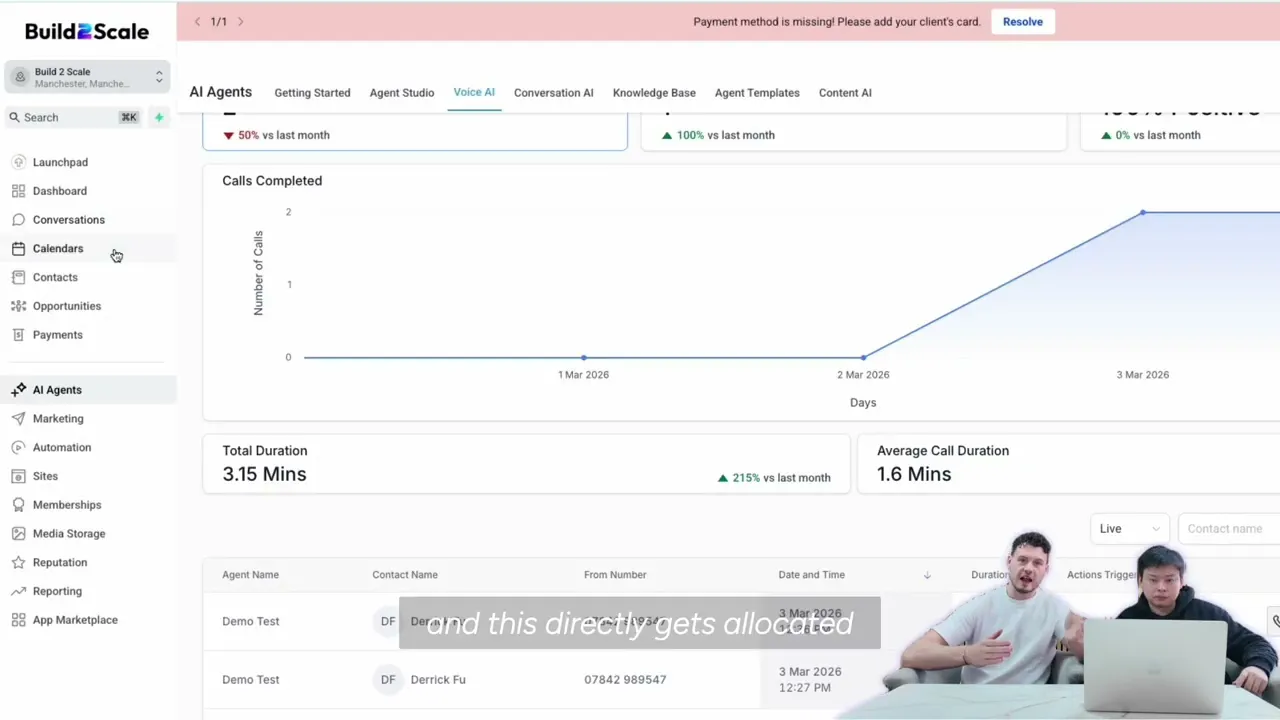Click the App Marketplace icon

click(18, 620)
